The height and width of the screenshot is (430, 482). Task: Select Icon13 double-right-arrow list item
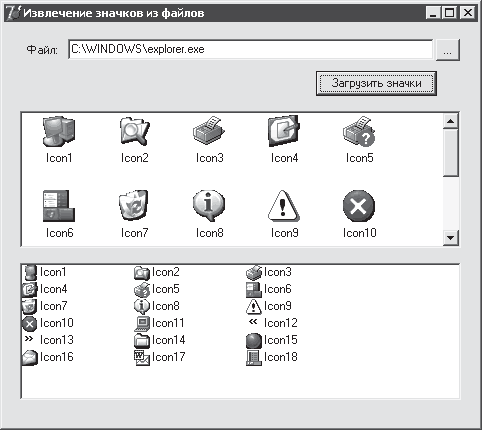coord(48,340)
